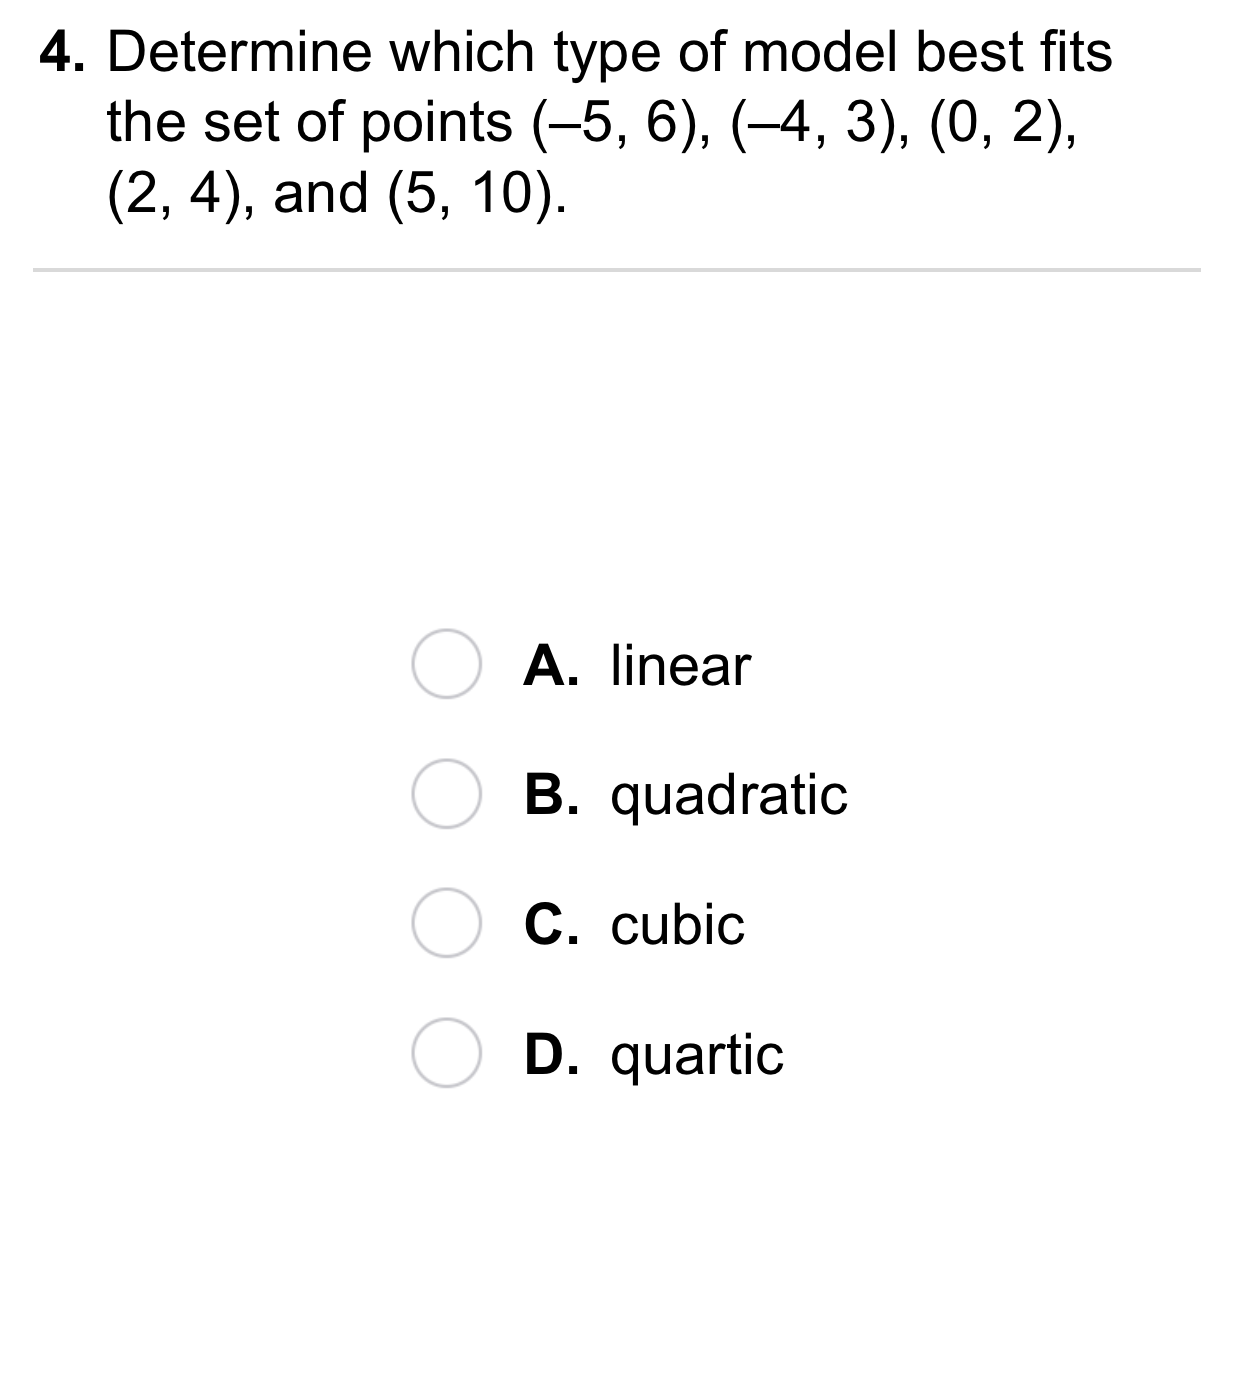This screenshot has height=1400, width=1240.
Task: Click the "quartic" answer label
Action: click(697, 1056)
